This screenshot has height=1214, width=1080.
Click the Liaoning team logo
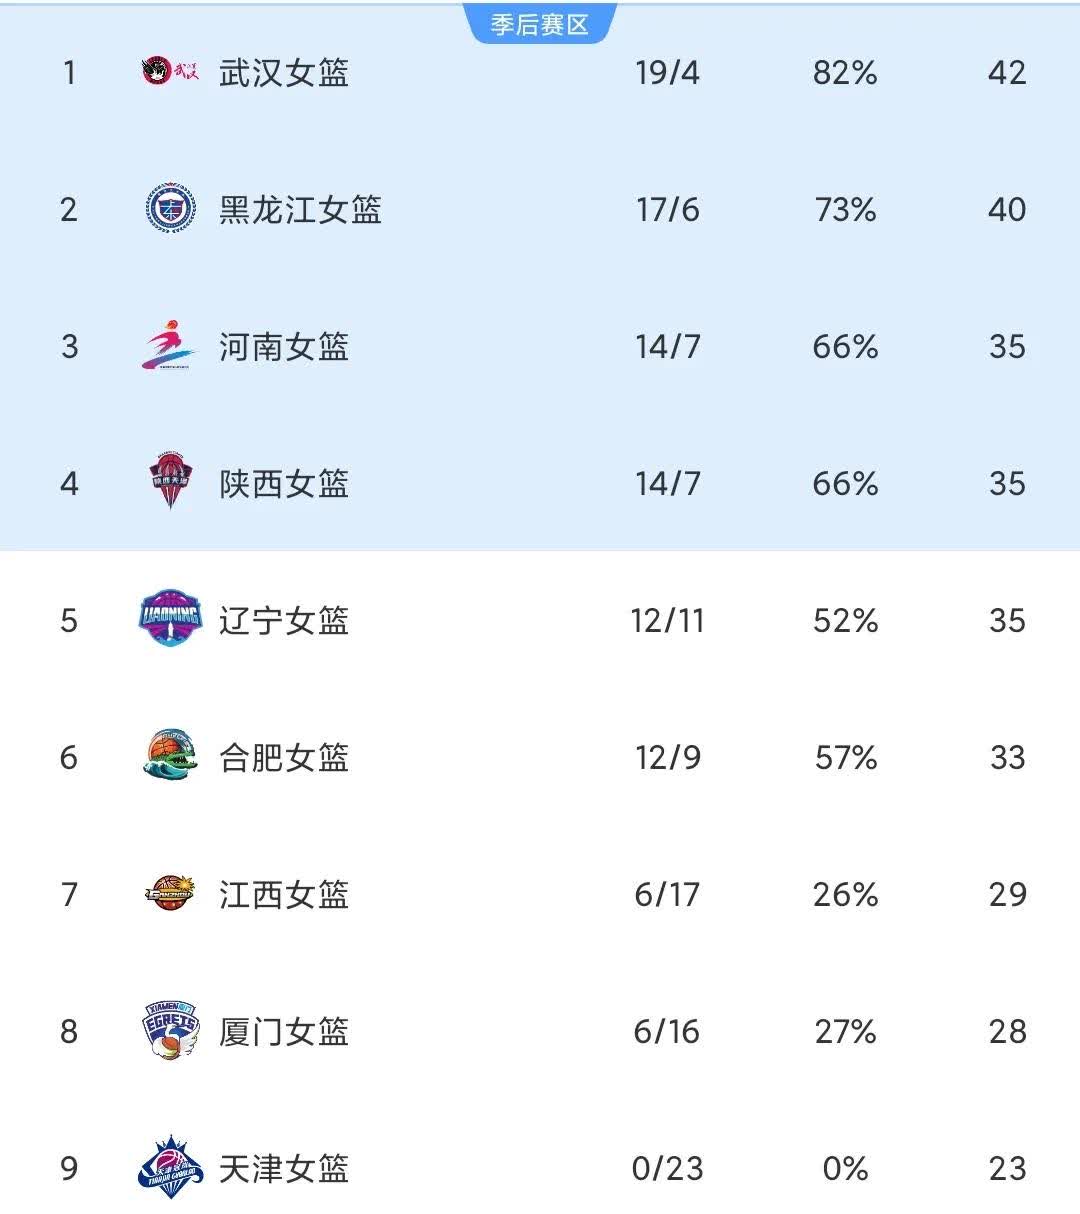170,619
